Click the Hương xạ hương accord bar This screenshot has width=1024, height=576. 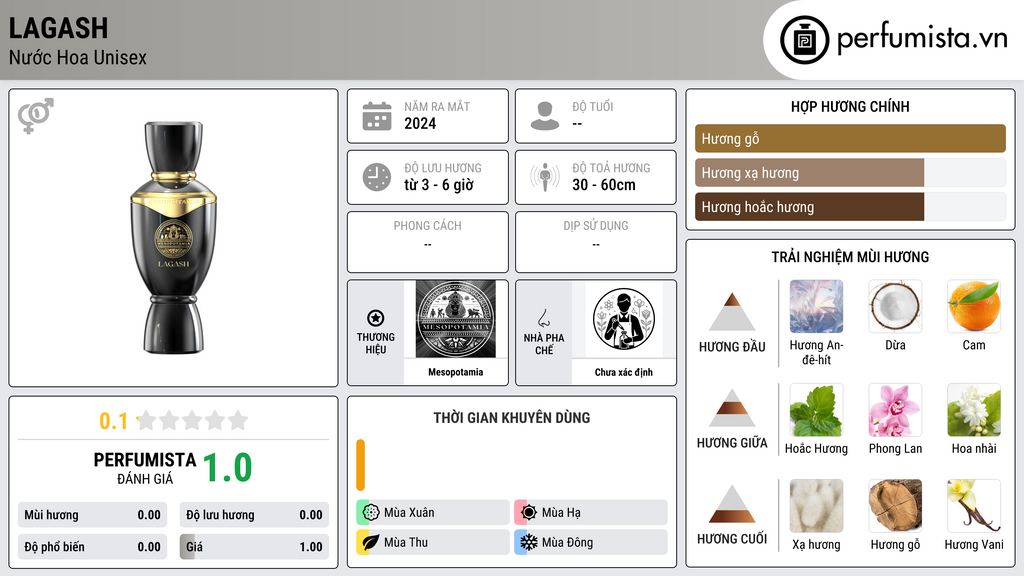[x=850, y=172]
